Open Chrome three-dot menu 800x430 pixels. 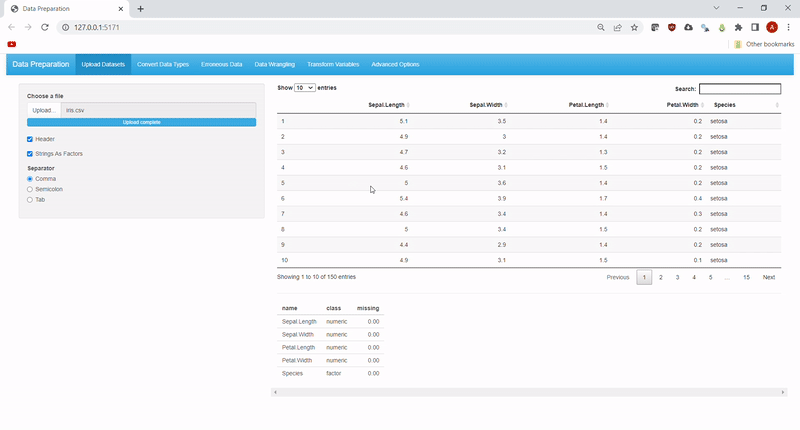tap(788, 28)
